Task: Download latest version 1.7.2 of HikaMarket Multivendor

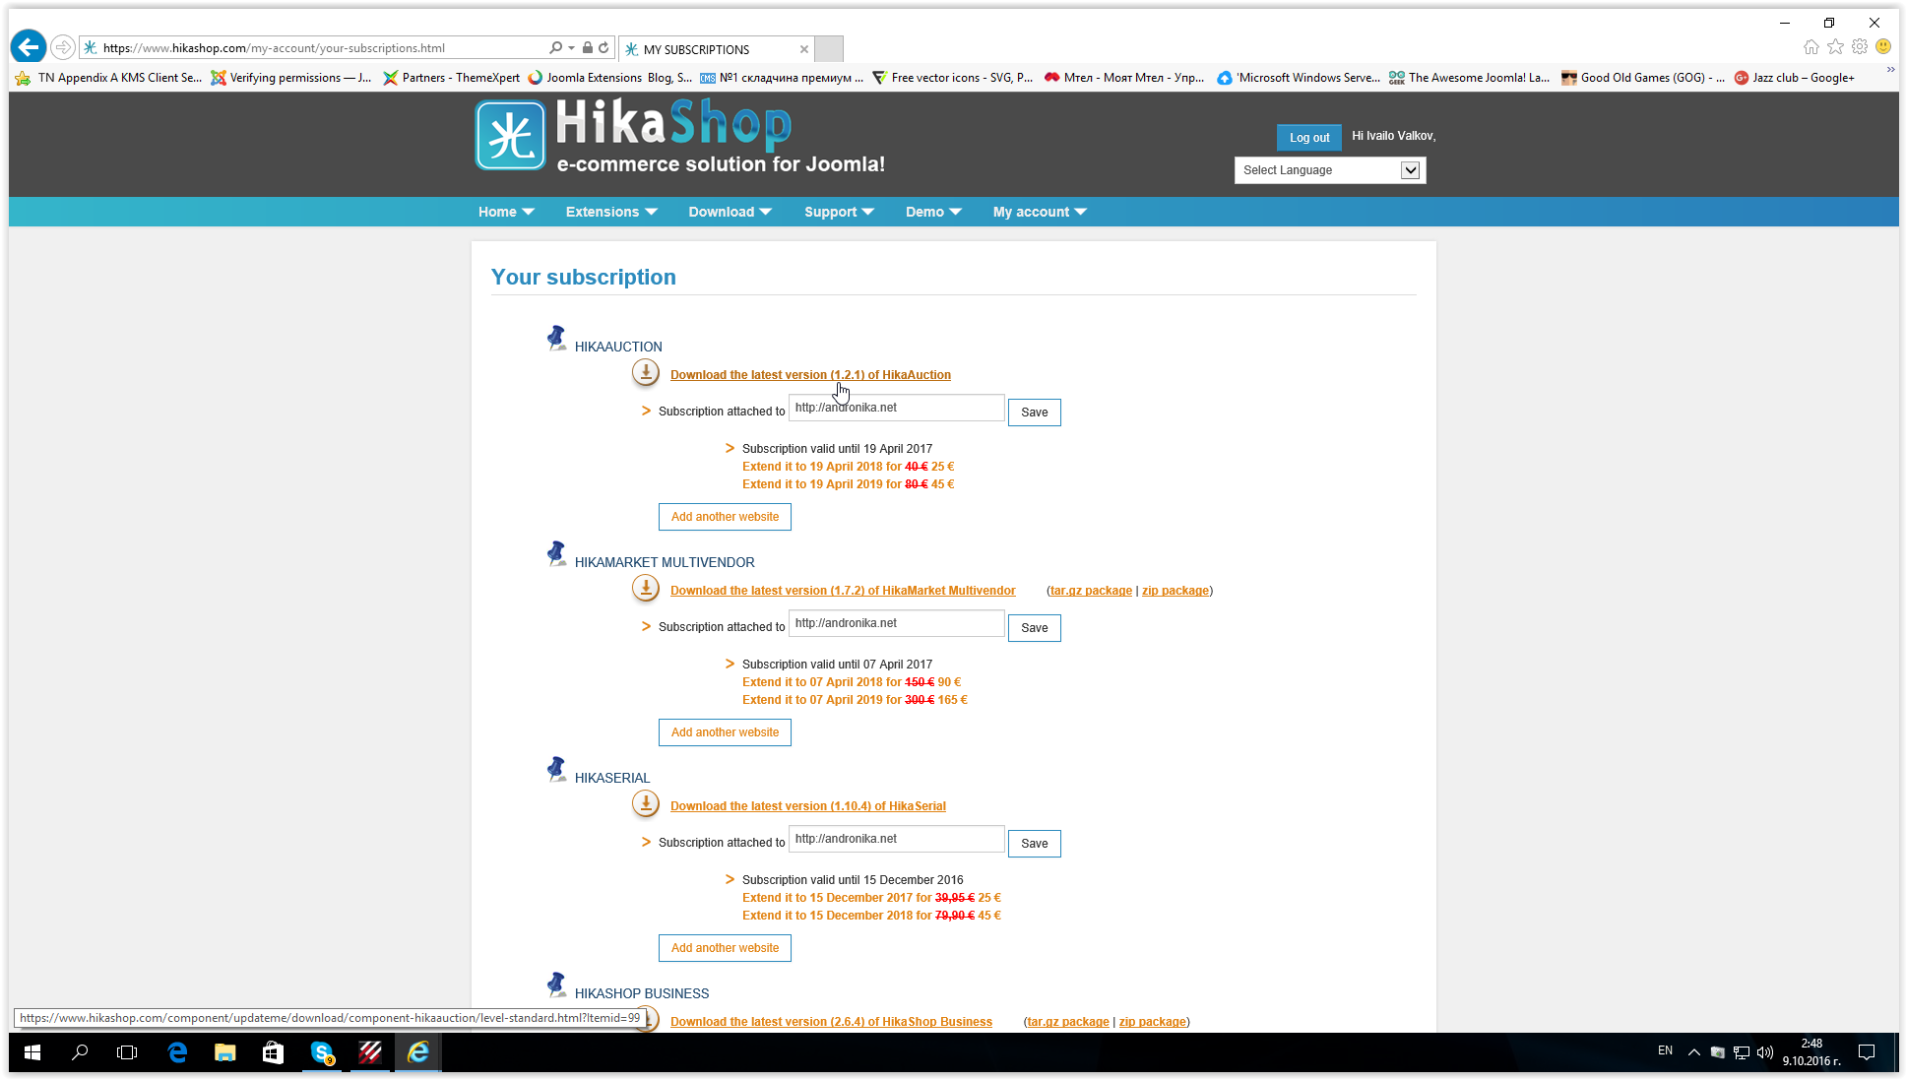Action: [x=843, y=591]
